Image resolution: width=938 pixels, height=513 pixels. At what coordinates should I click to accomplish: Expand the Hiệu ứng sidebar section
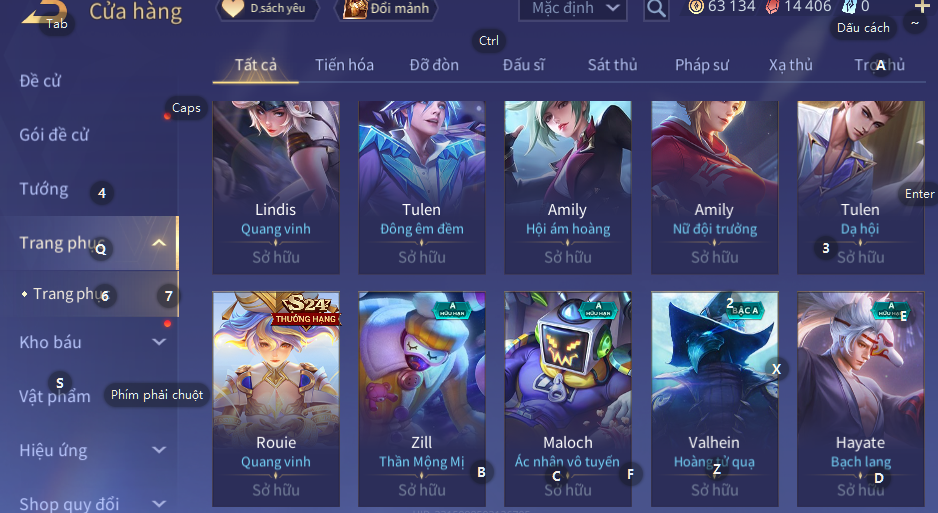coord(159,450)
